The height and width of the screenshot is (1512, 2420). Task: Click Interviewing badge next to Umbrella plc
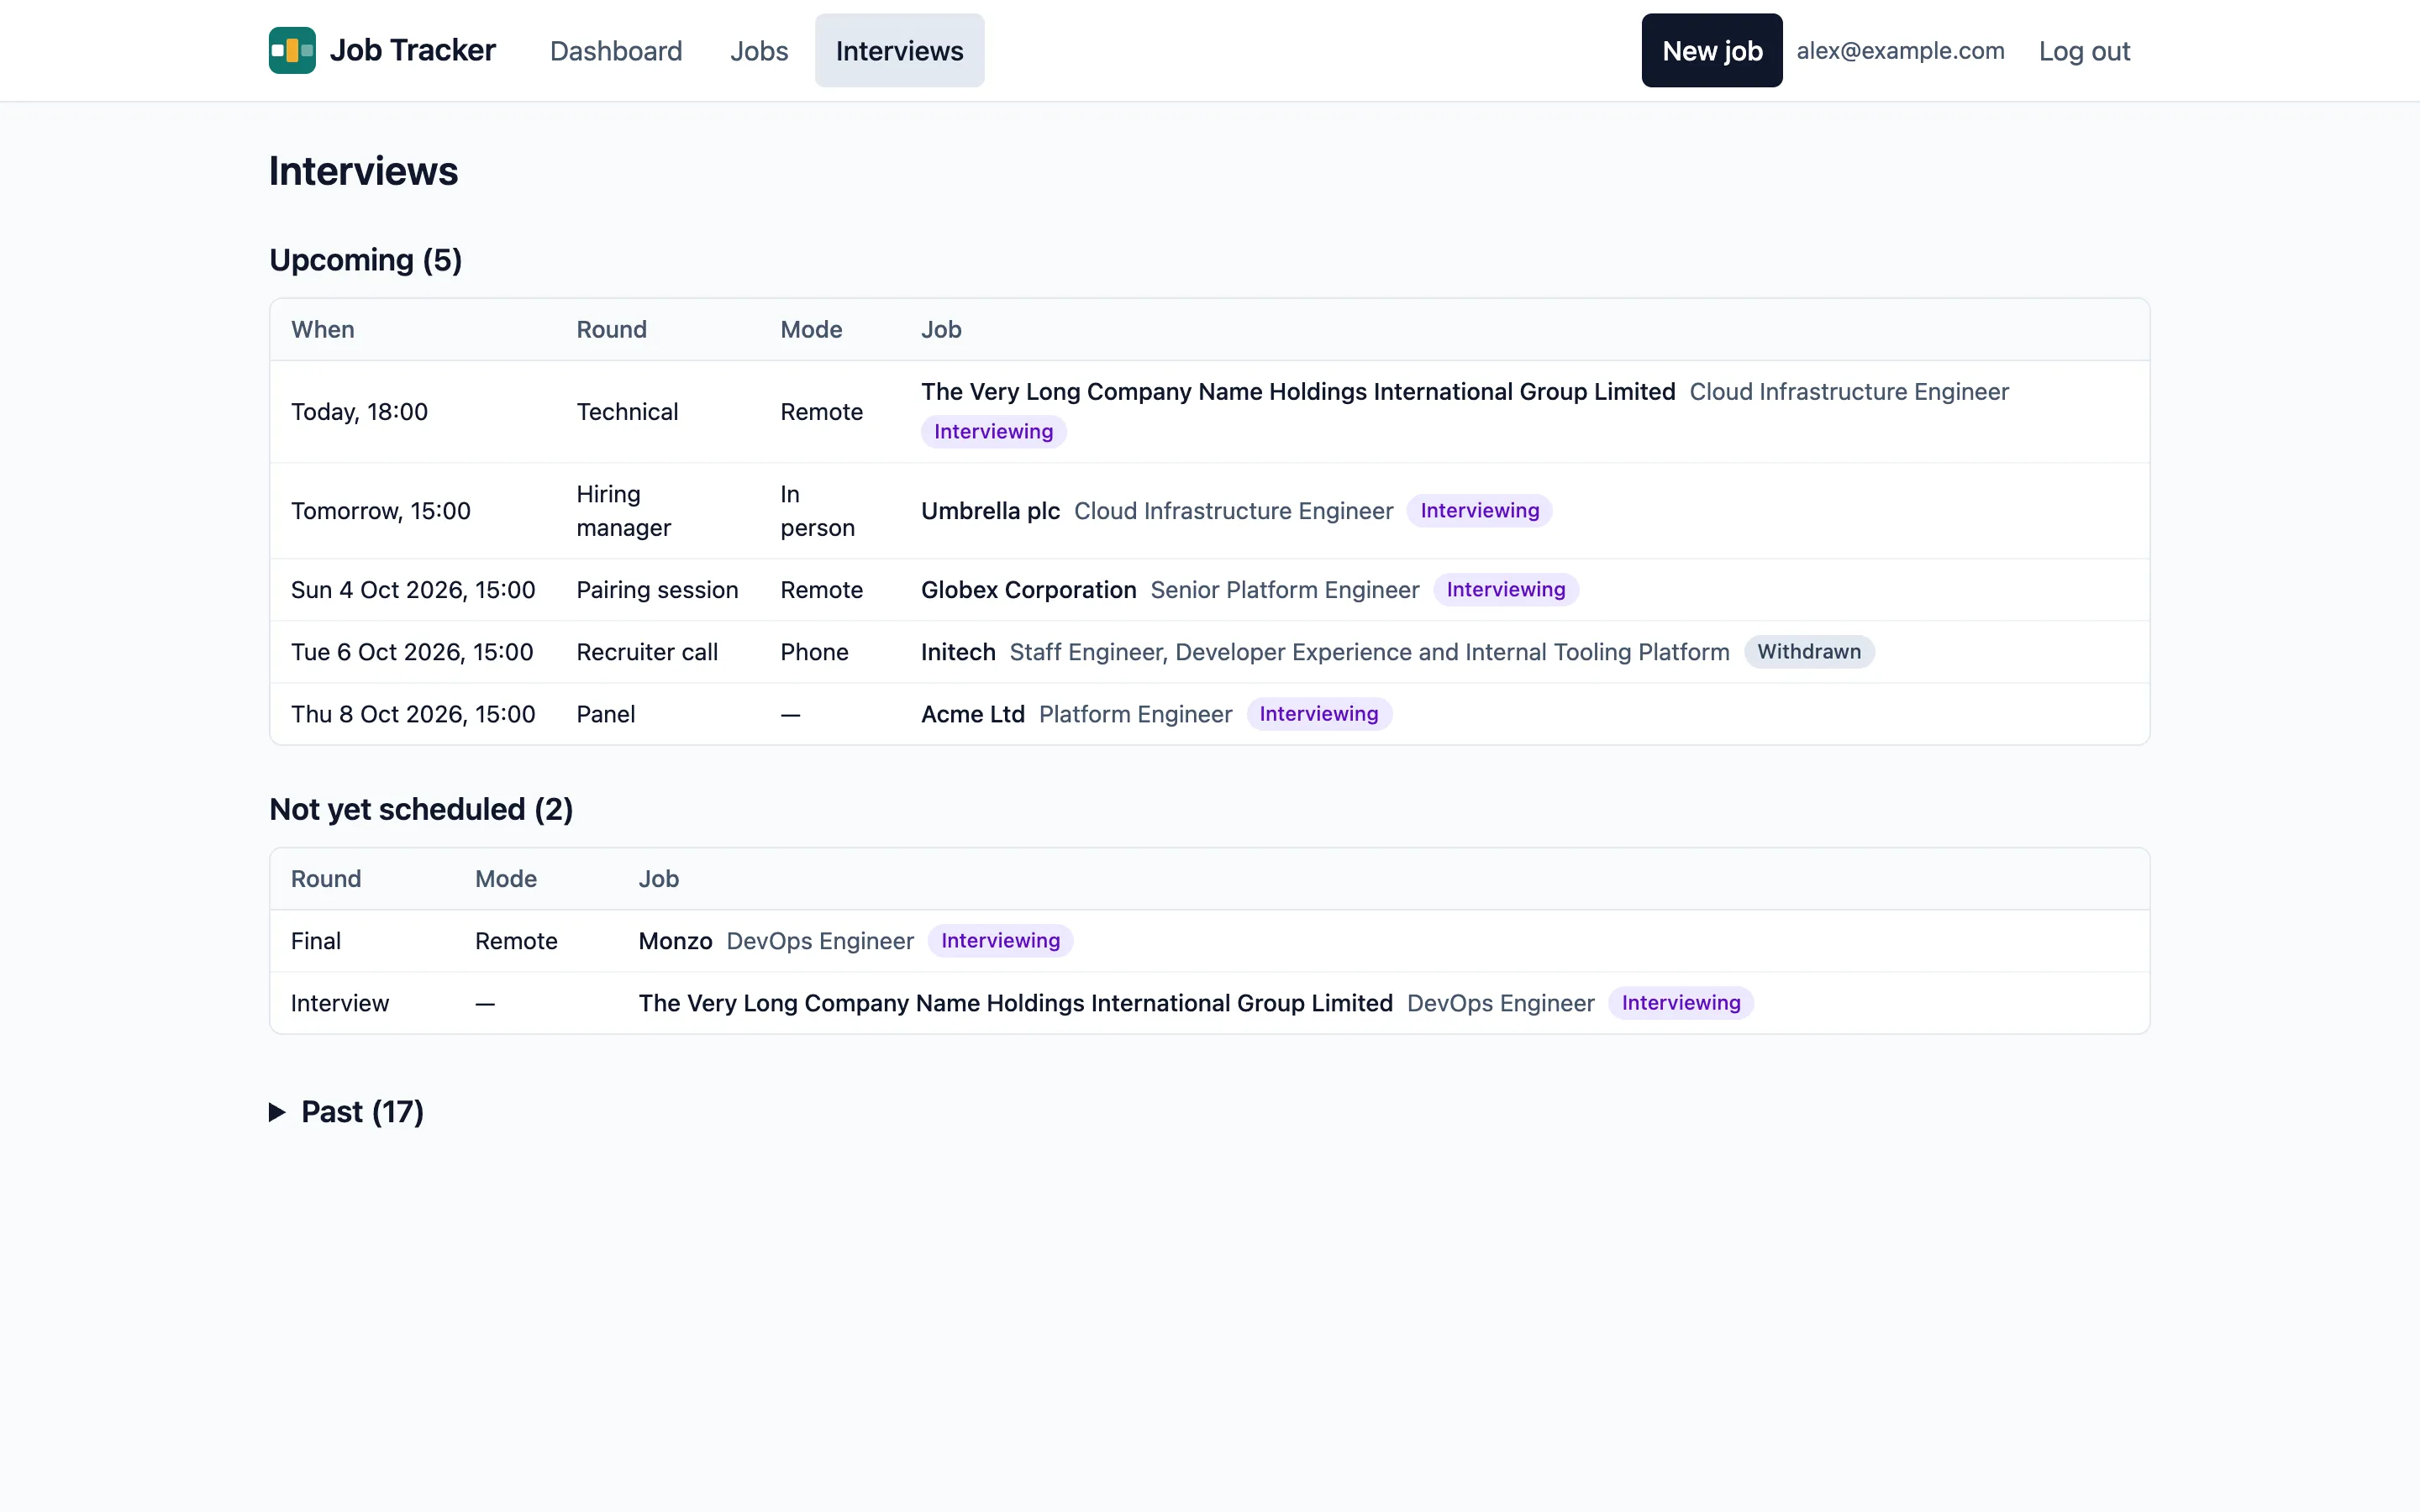[1479, 511]
